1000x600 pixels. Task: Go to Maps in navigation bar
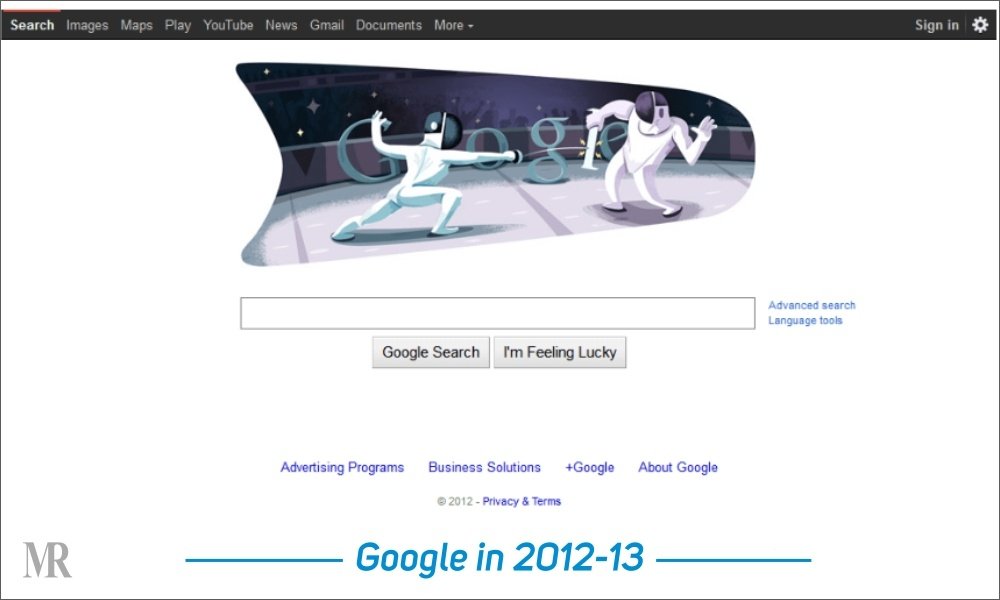[136, 26]
